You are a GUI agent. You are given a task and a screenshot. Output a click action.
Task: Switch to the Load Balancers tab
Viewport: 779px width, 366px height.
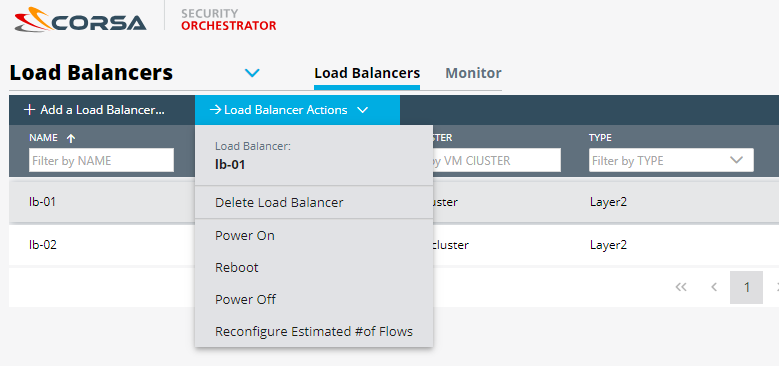click(367, 73)
